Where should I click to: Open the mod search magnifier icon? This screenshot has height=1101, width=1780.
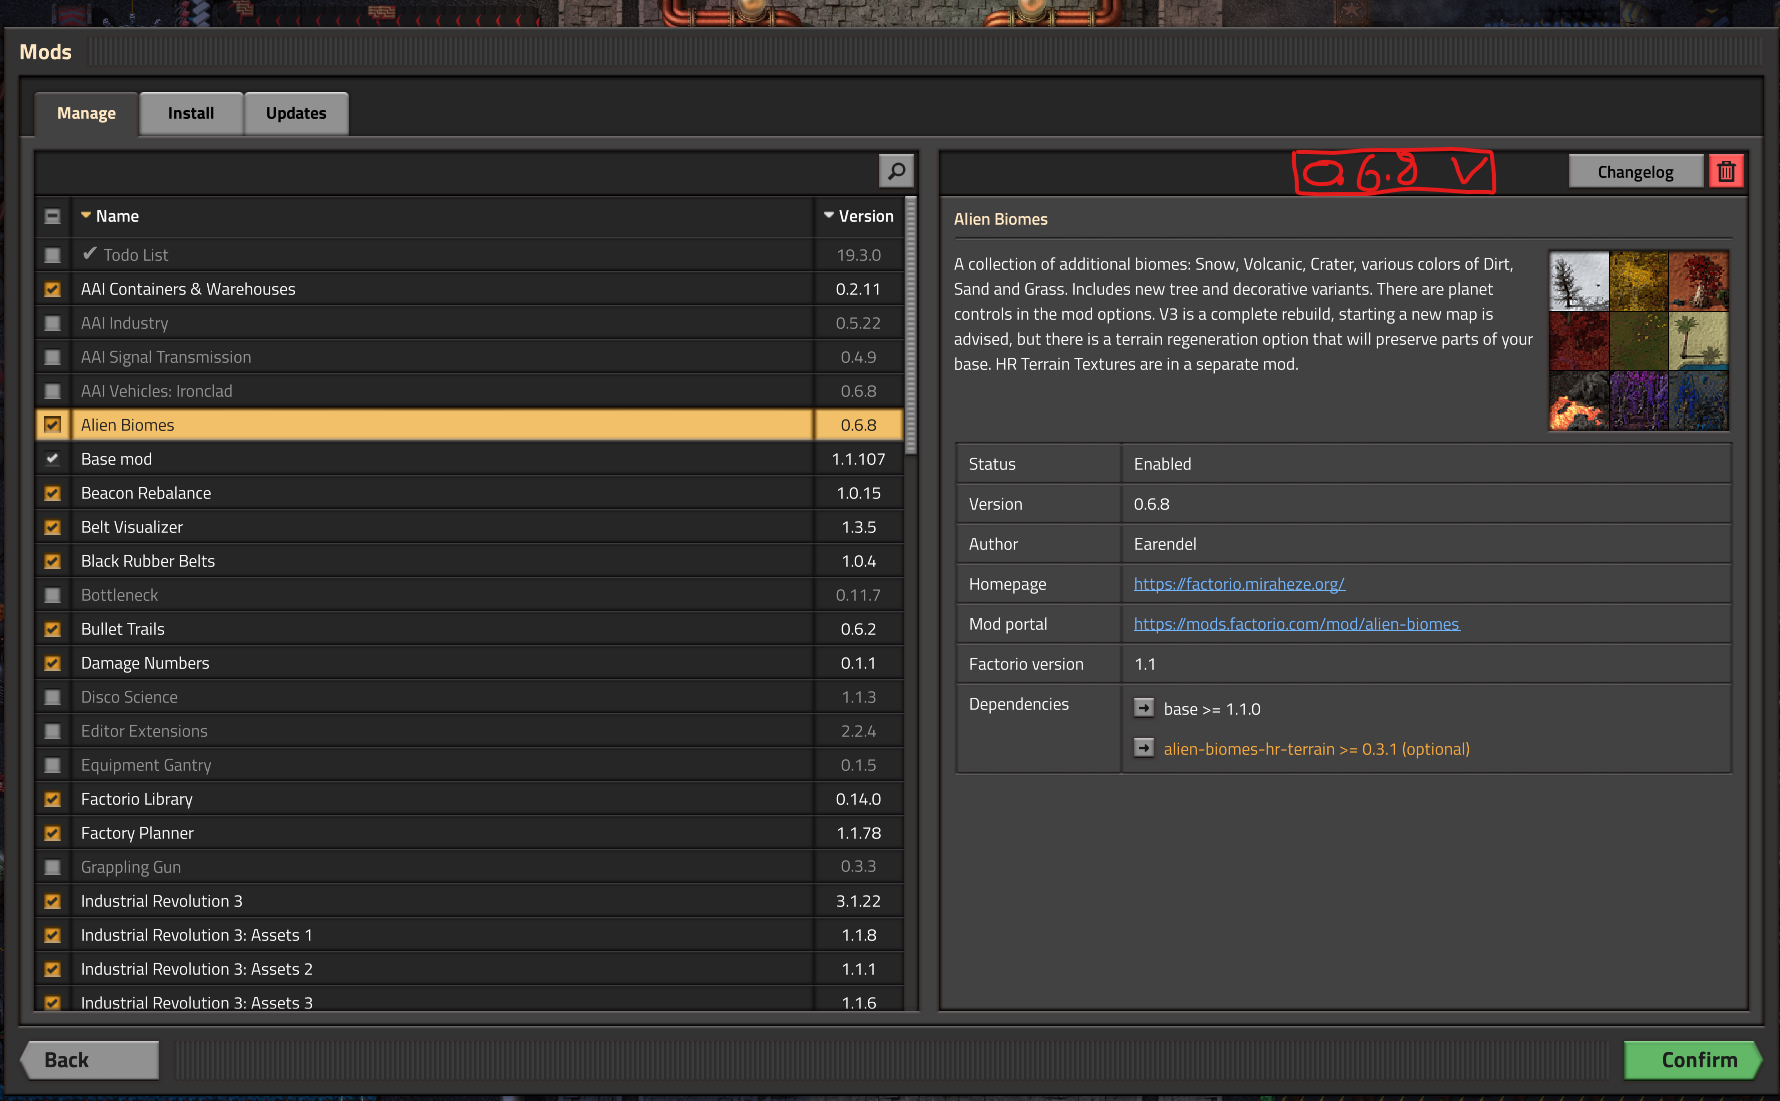click(x=896, y=171)
